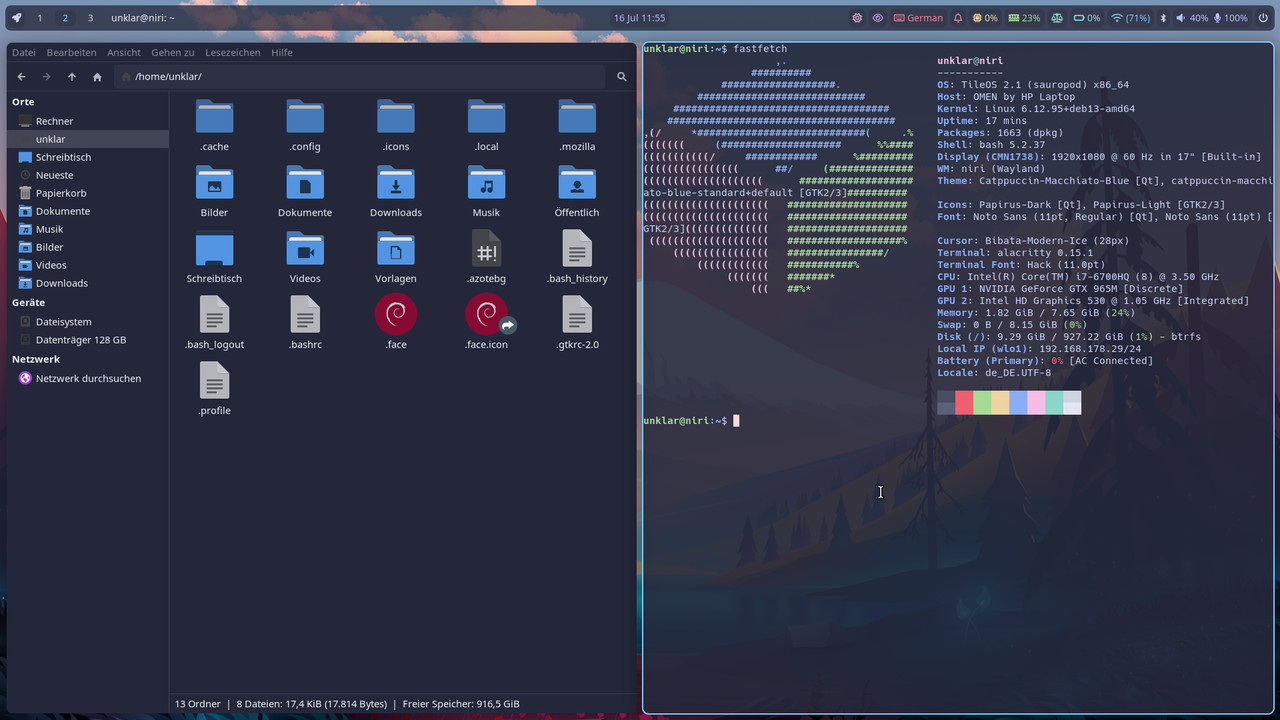
Task: Click the battery 0% indicator
Action: (1087, 18)
